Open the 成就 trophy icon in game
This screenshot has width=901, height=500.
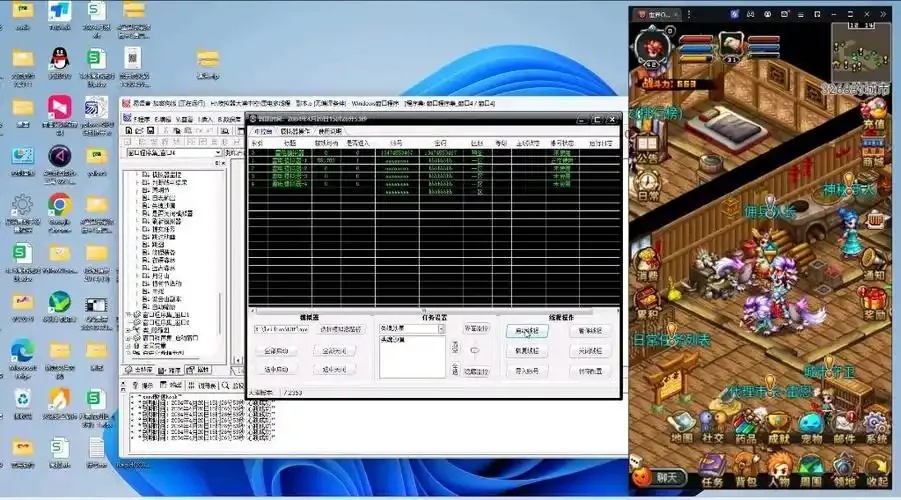[x=778, y=427]
